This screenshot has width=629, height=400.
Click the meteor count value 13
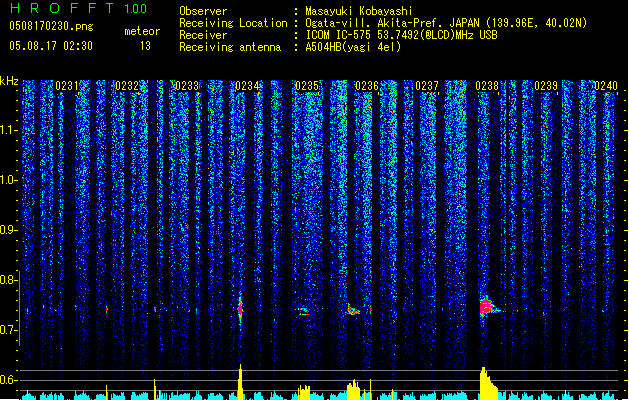coord(145,46)
